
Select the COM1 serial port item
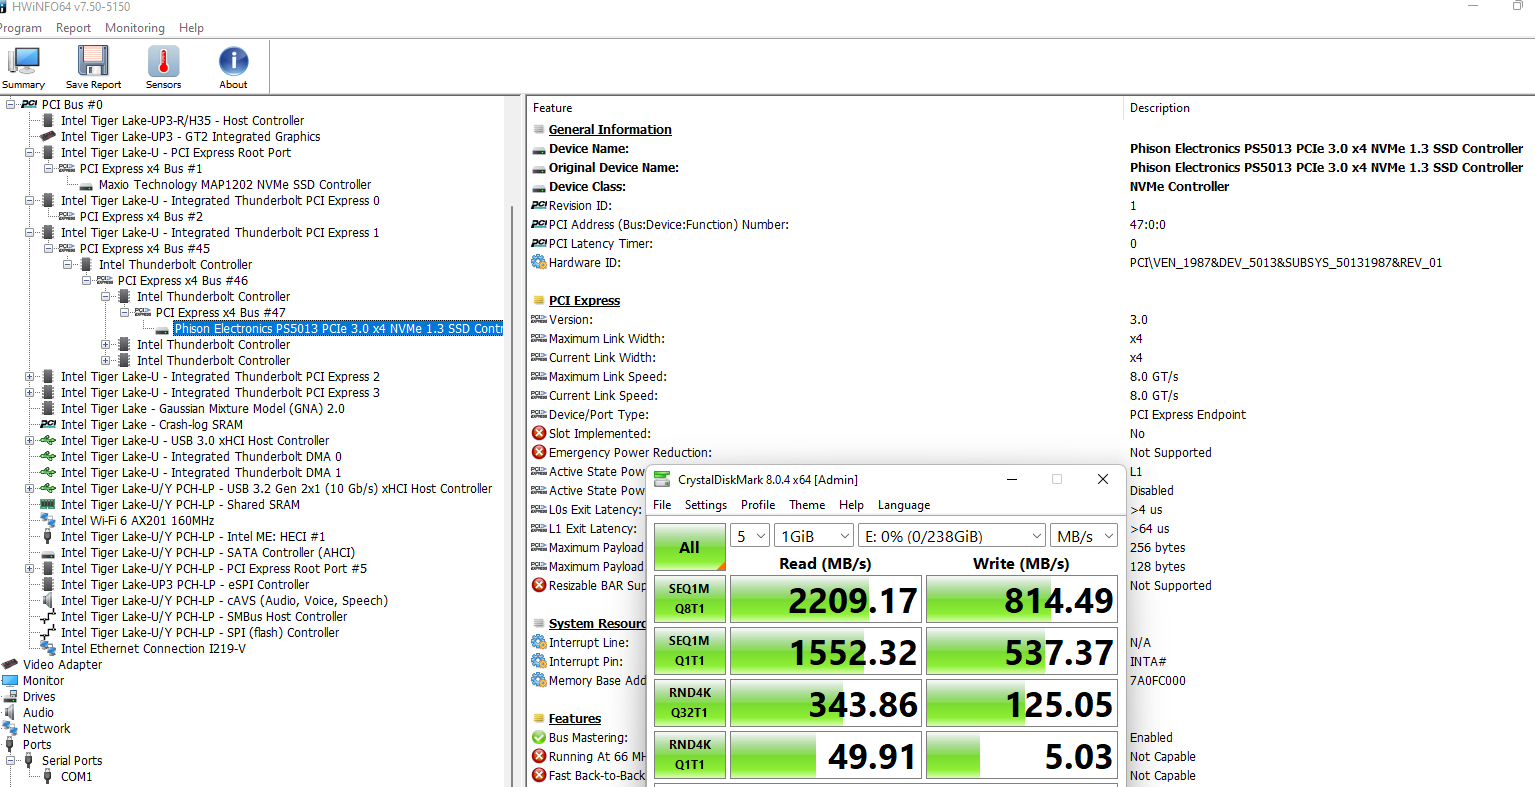76,776
